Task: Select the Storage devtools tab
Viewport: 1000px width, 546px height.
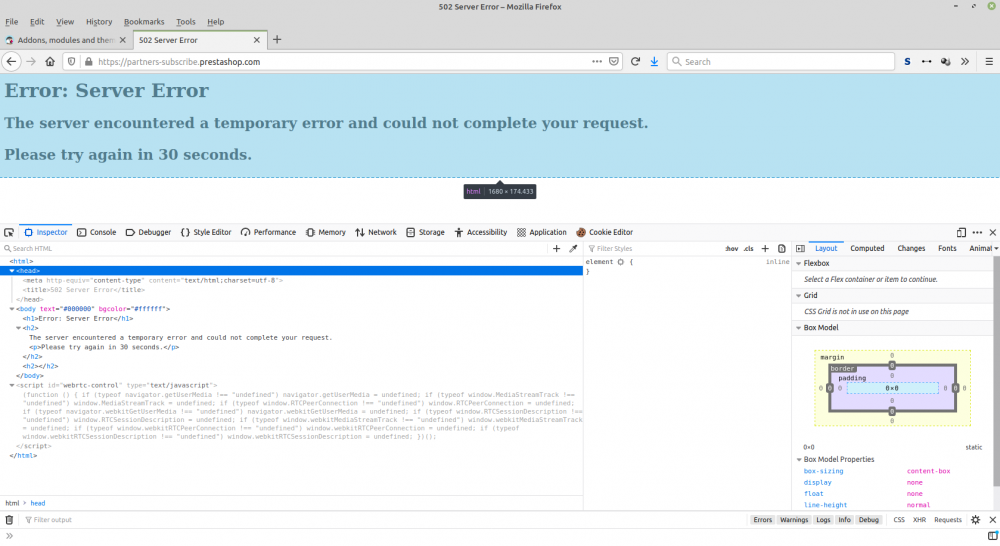Action: click(425, 232)
